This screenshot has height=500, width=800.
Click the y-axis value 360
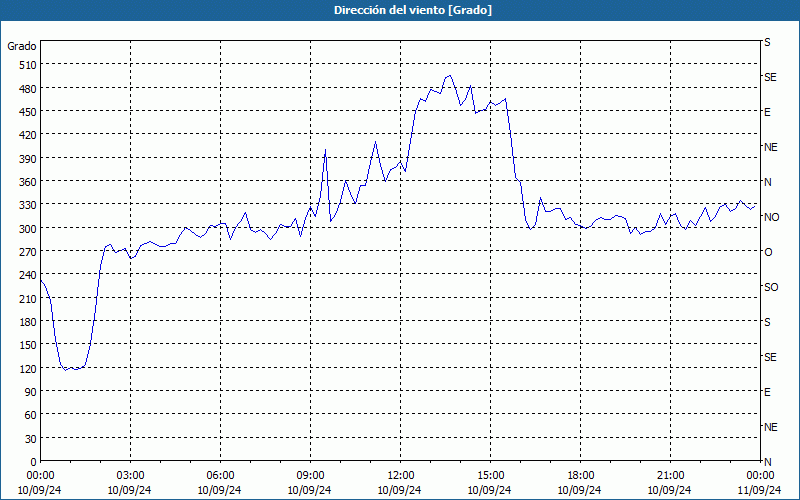[x=29, y=182]
